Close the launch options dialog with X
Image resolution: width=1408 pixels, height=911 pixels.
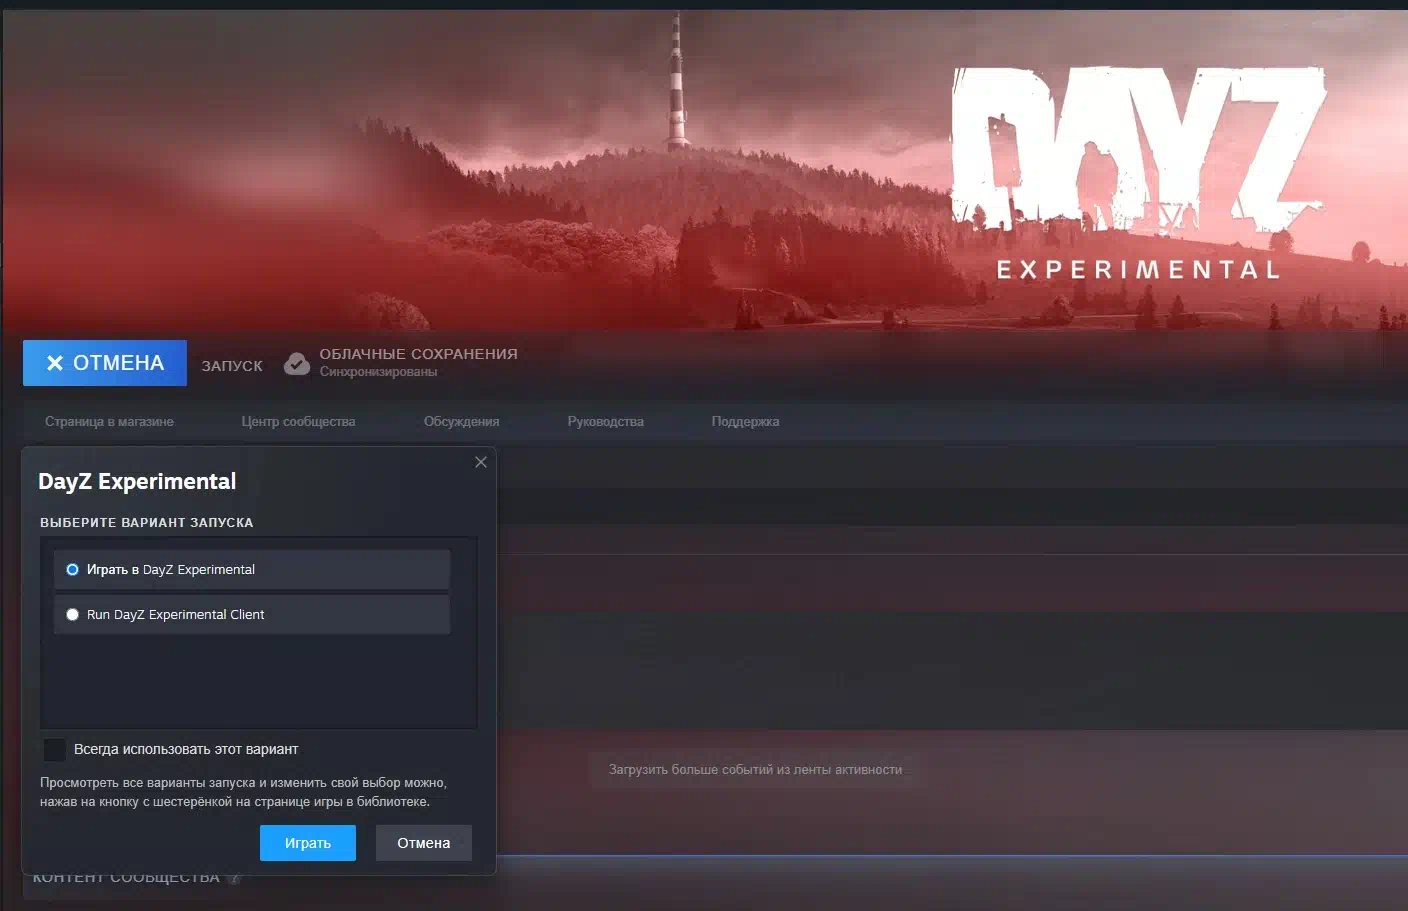tap(481, 462)
